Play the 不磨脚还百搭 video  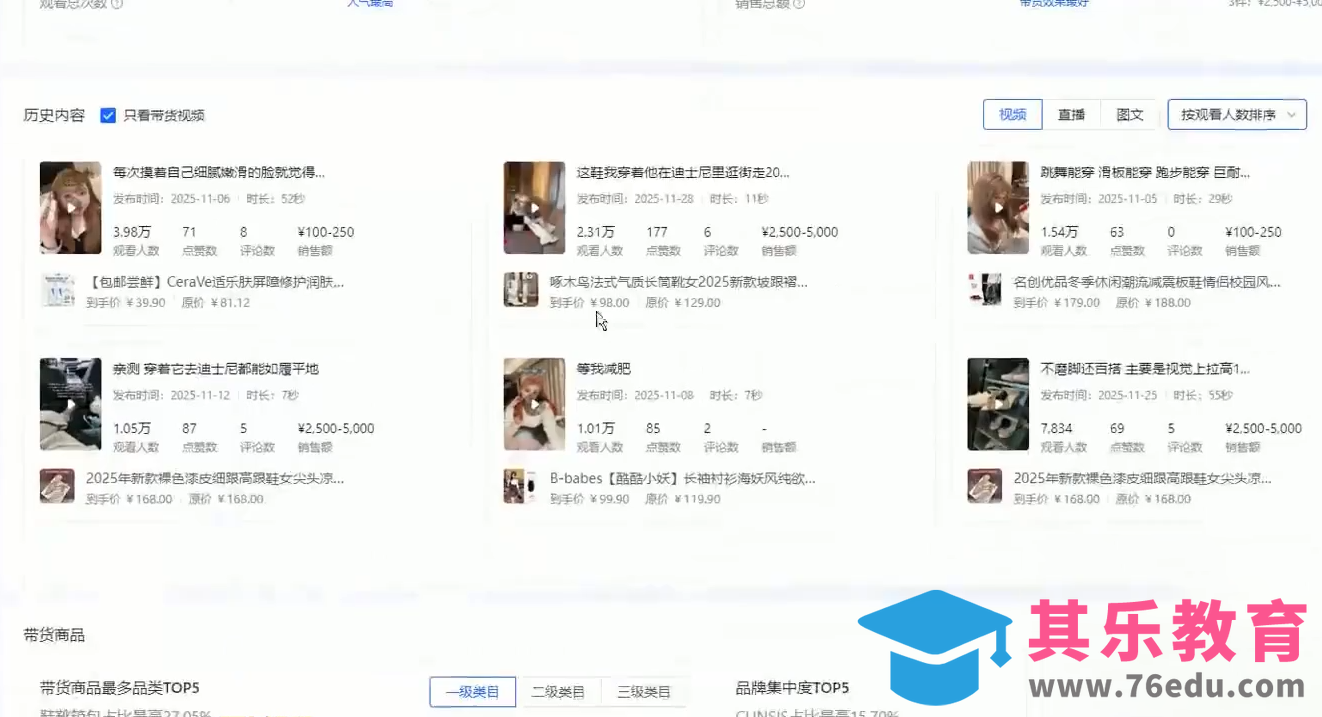[x=998, y=403]
